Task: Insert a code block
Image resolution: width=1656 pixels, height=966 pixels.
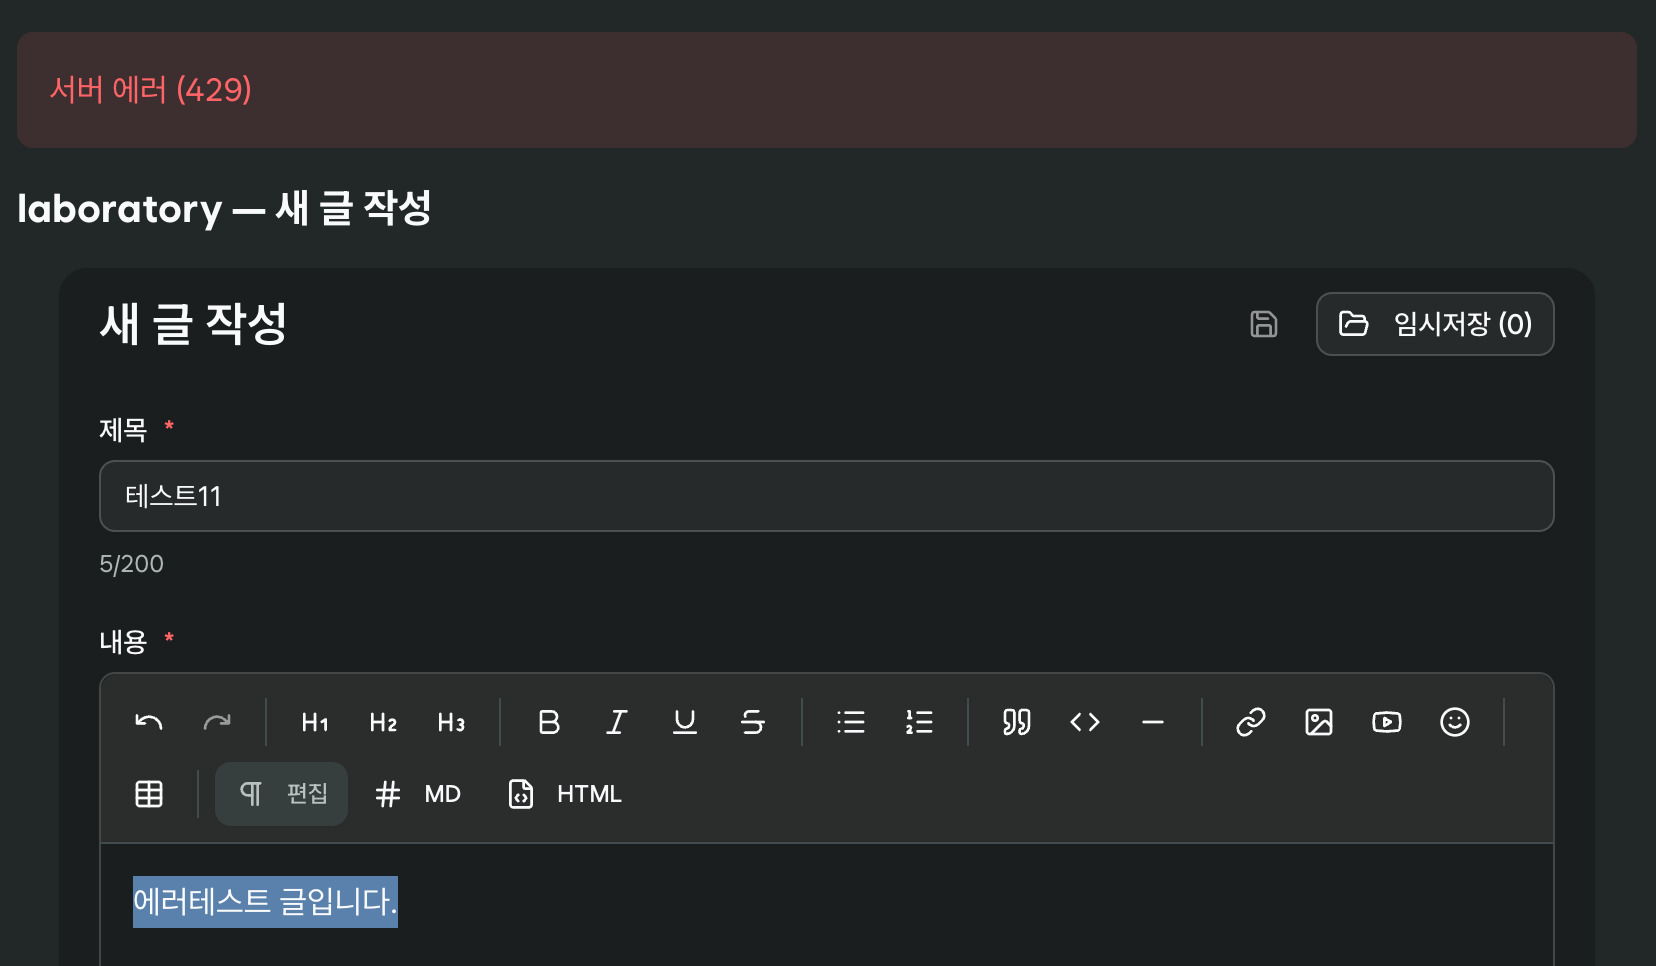Action: [1085, 722]
